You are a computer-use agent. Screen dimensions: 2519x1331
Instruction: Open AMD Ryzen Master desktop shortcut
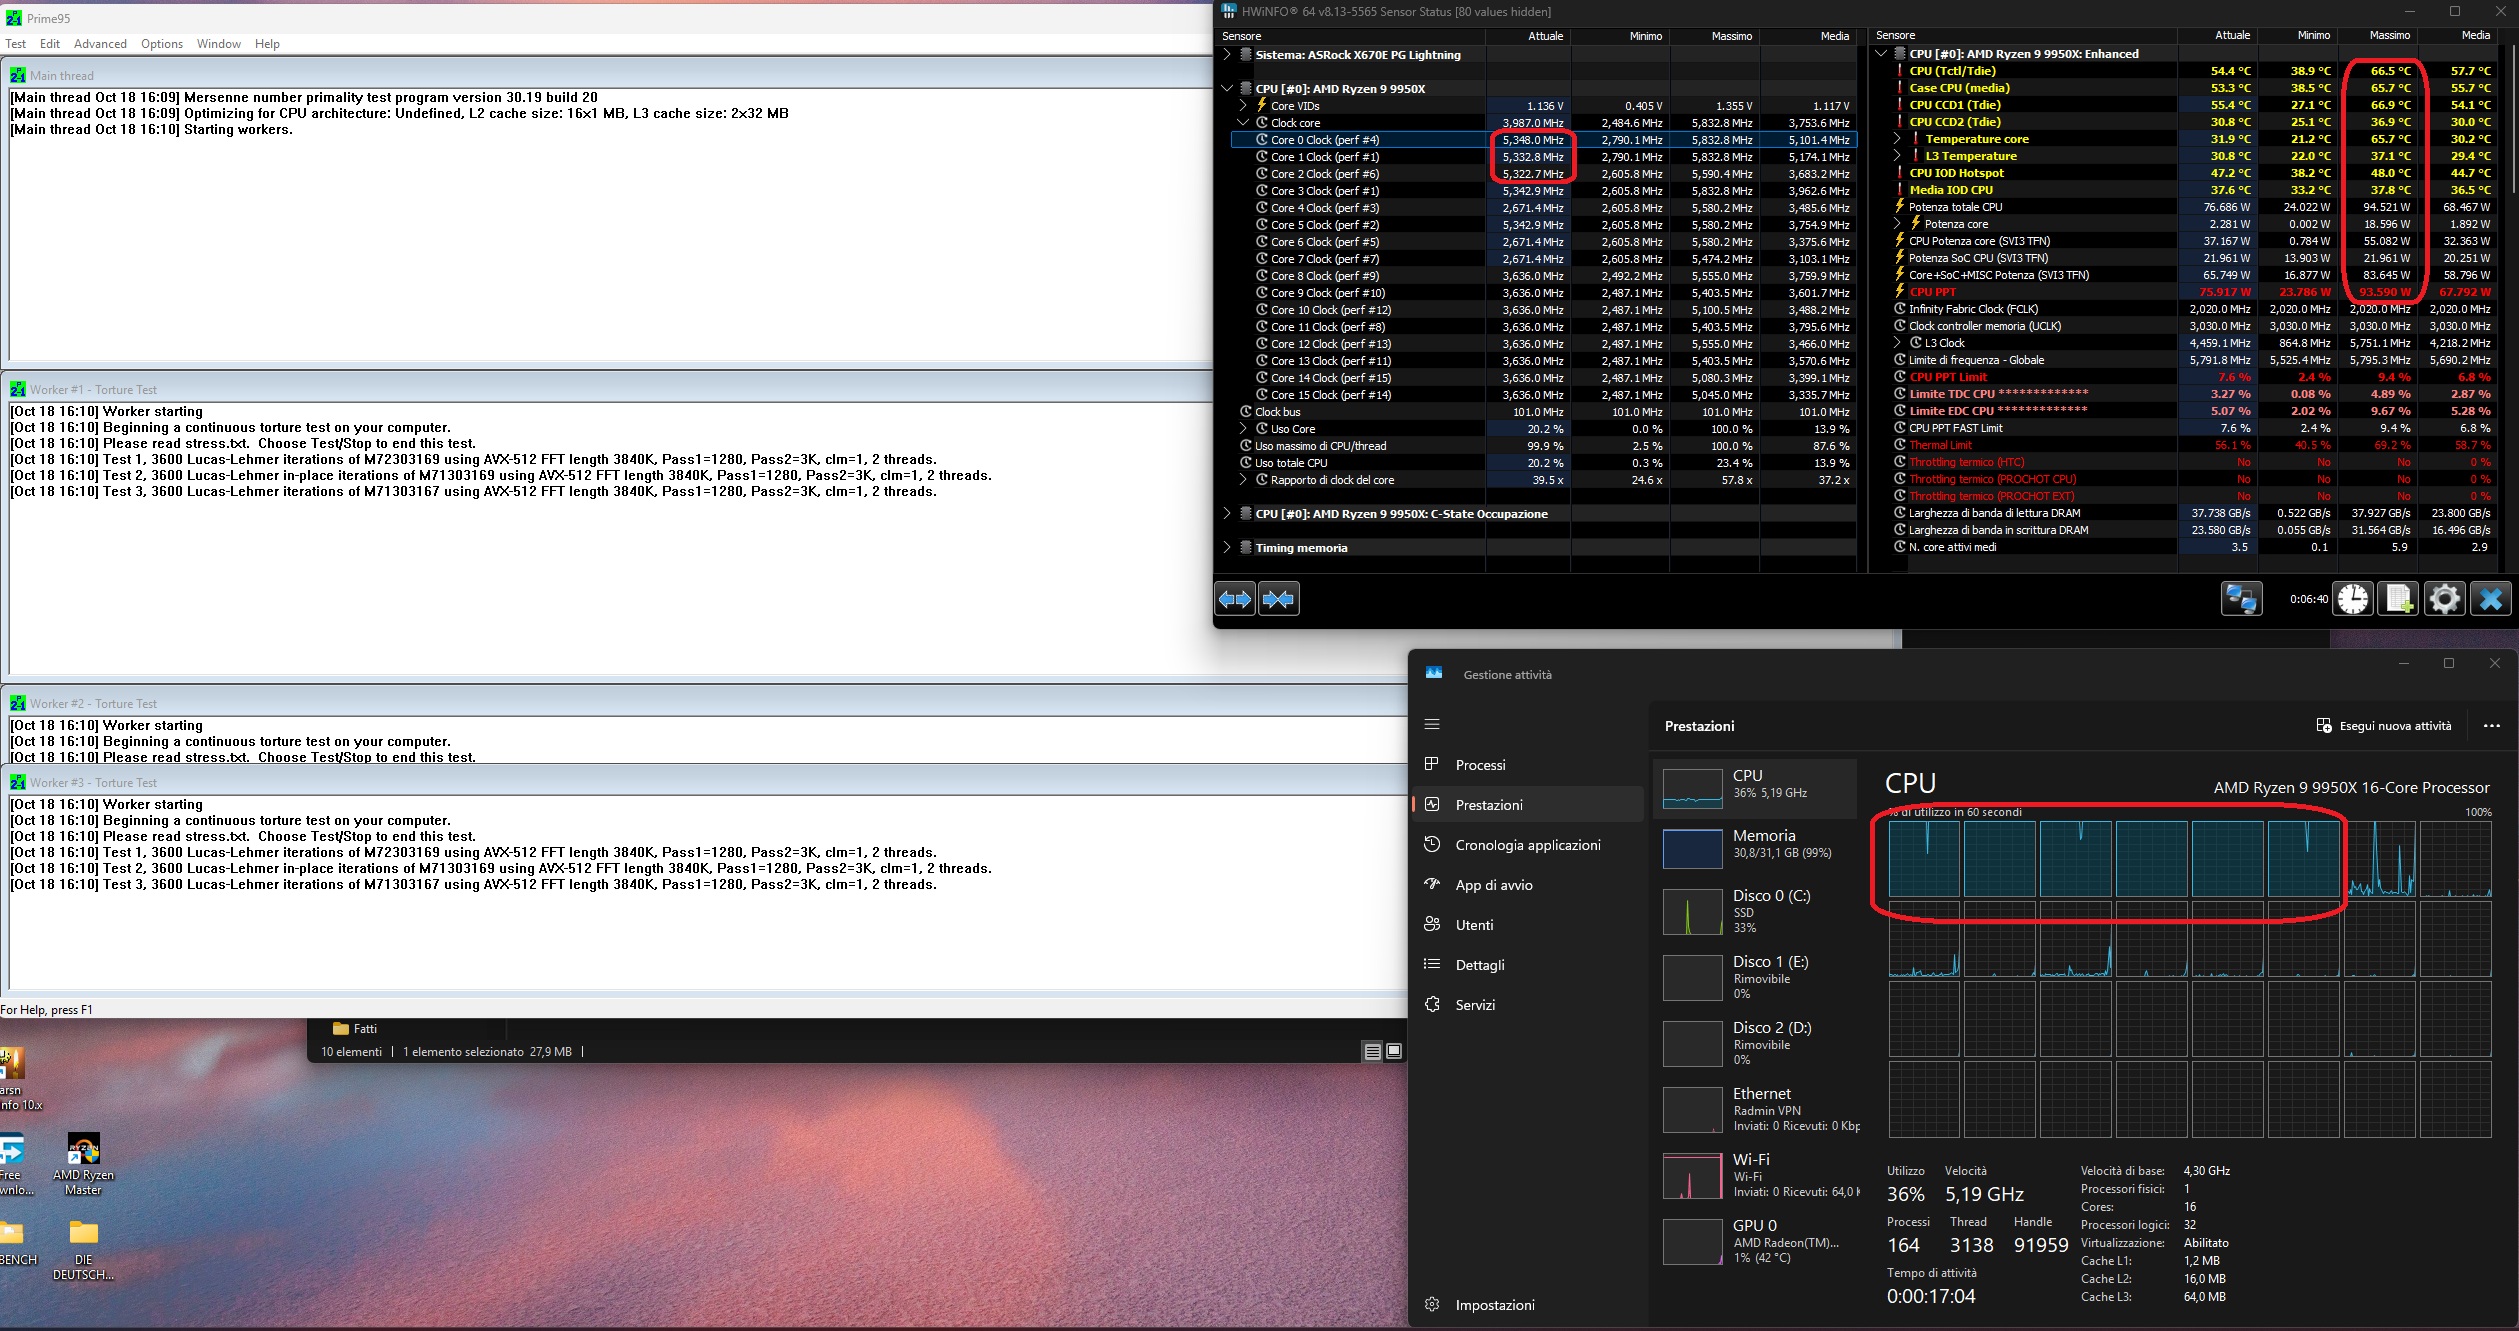pyautogui.click(x=84, y=1164)
